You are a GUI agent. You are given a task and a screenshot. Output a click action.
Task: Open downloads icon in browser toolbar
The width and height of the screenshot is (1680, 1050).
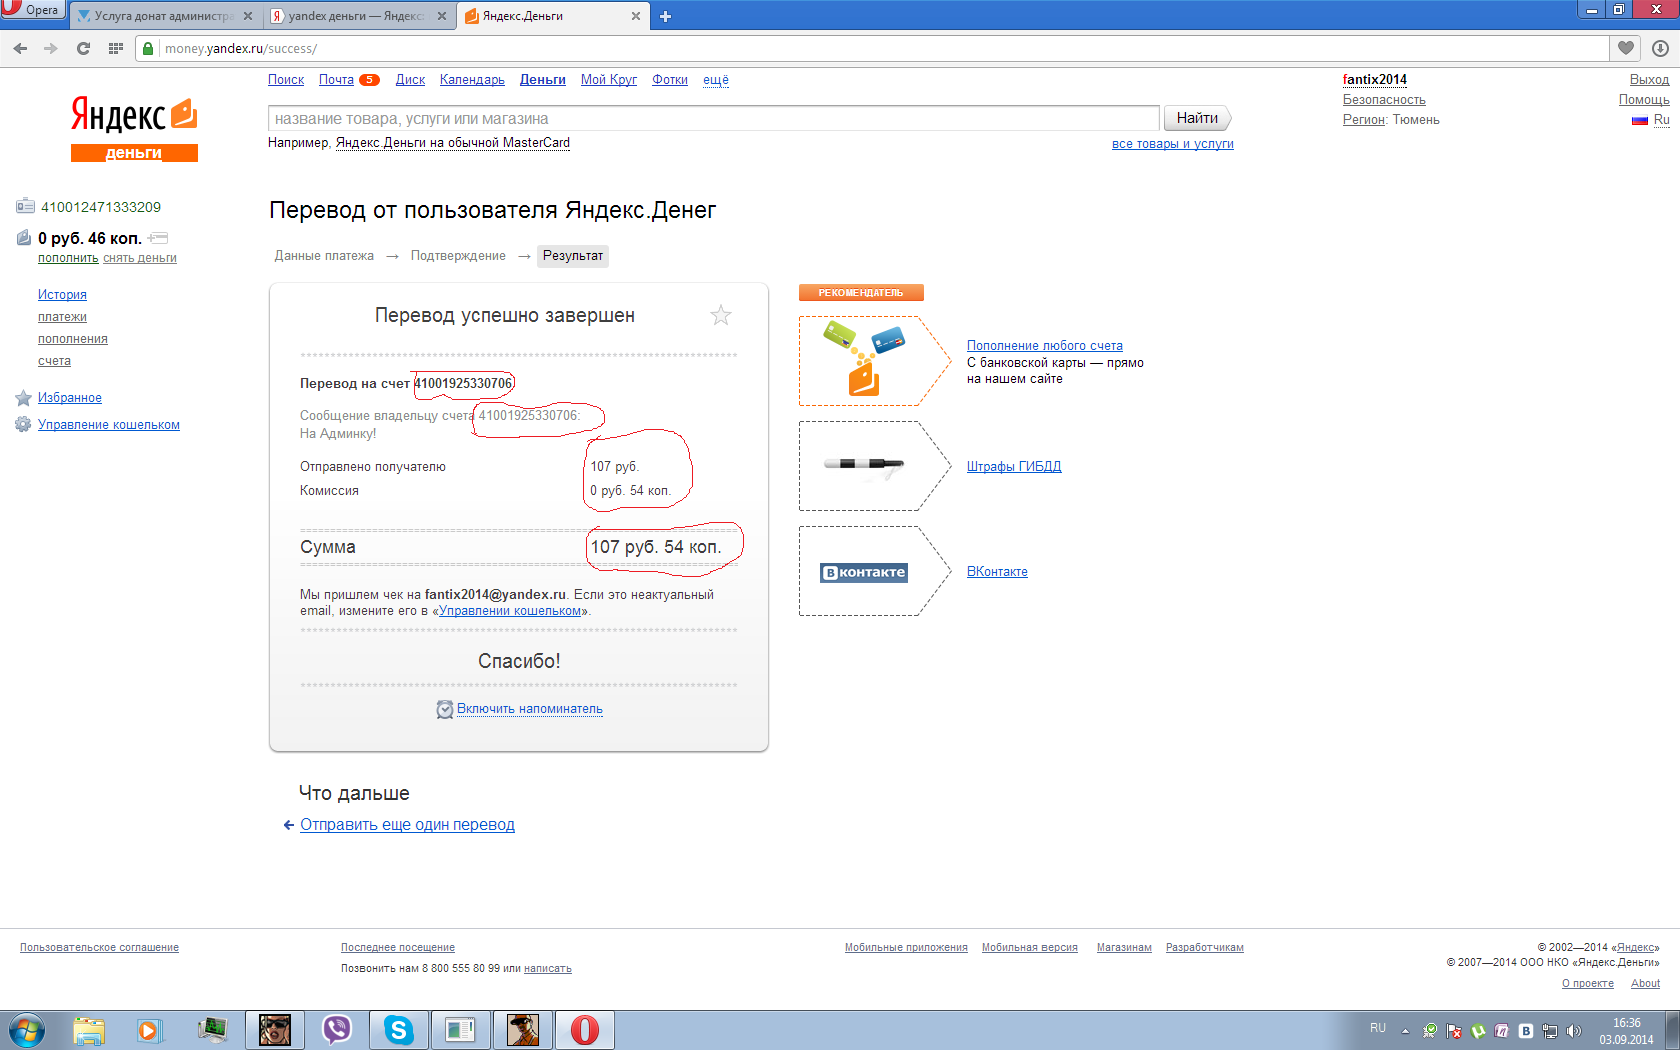click(x=1660, y=48)
